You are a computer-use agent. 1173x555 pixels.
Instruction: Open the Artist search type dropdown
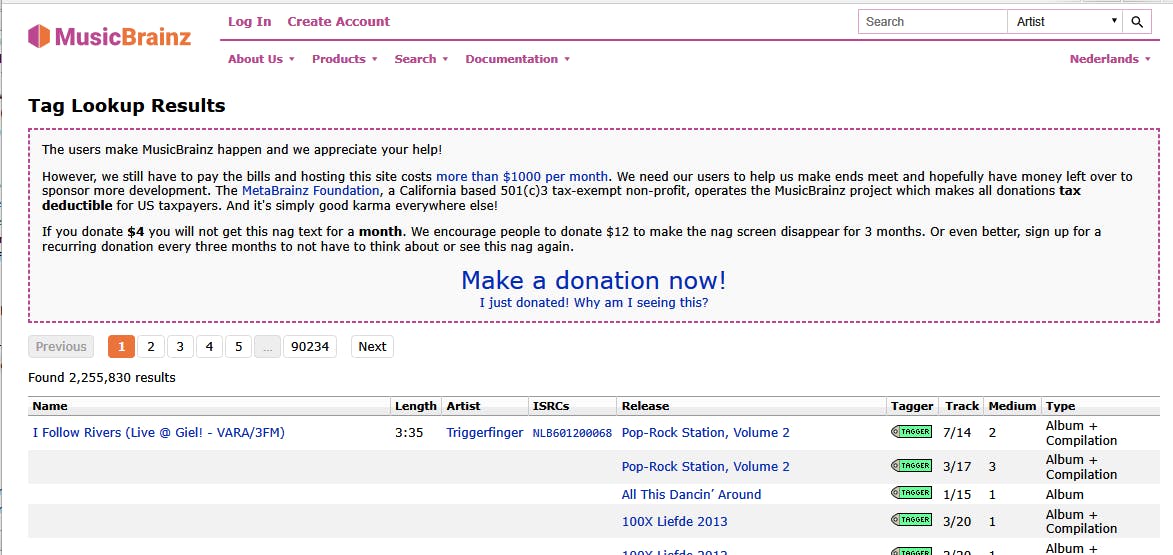(x=1065, y=22)
